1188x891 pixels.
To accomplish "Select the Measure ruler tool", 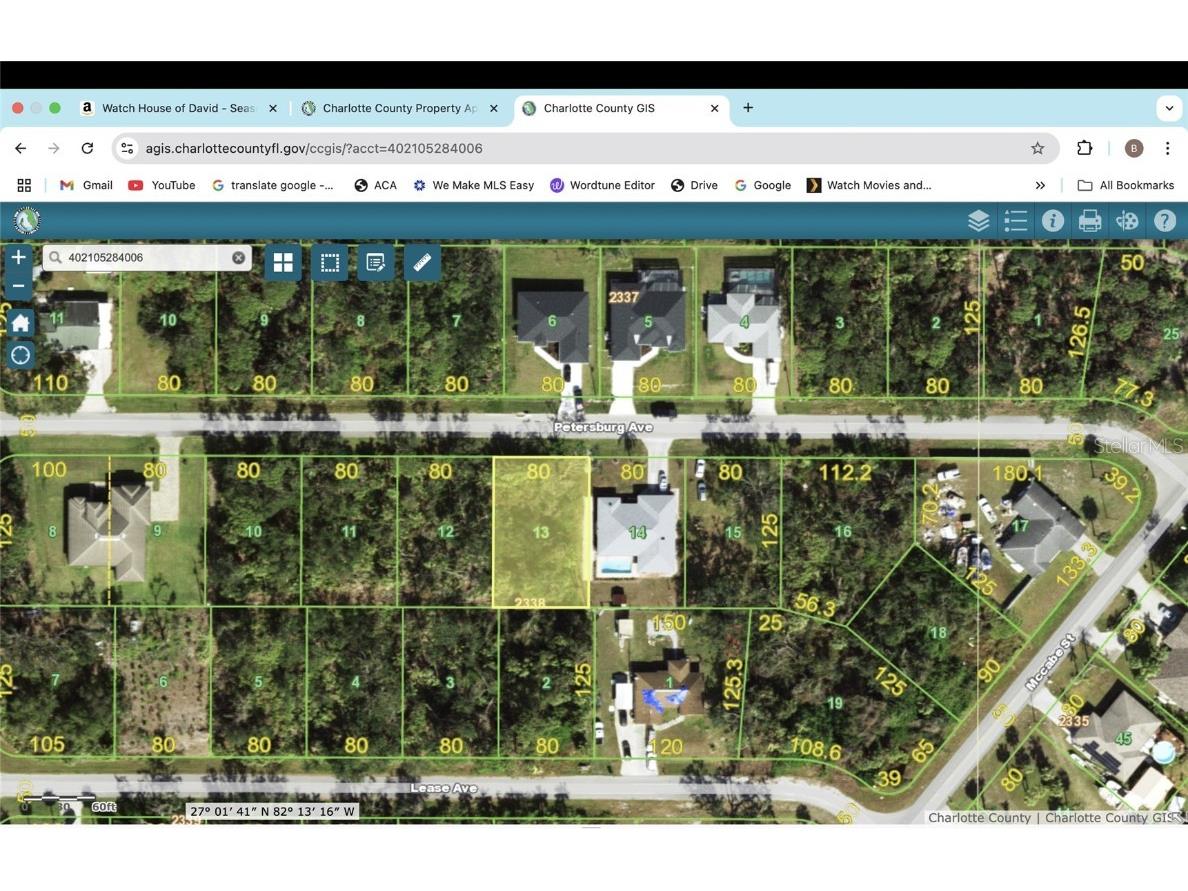I will click(x=422, y=262).
